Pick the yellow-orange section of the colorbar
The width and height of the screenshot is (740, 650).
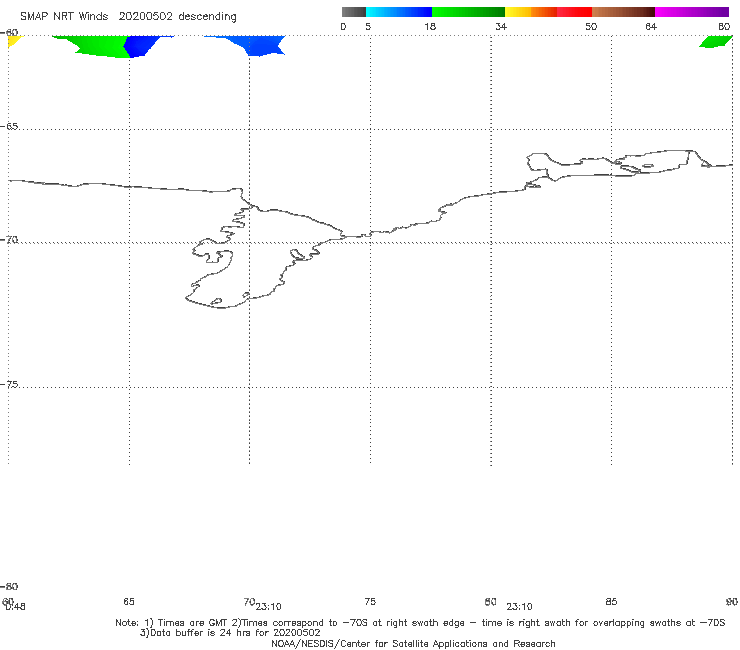tap(530, 12)
